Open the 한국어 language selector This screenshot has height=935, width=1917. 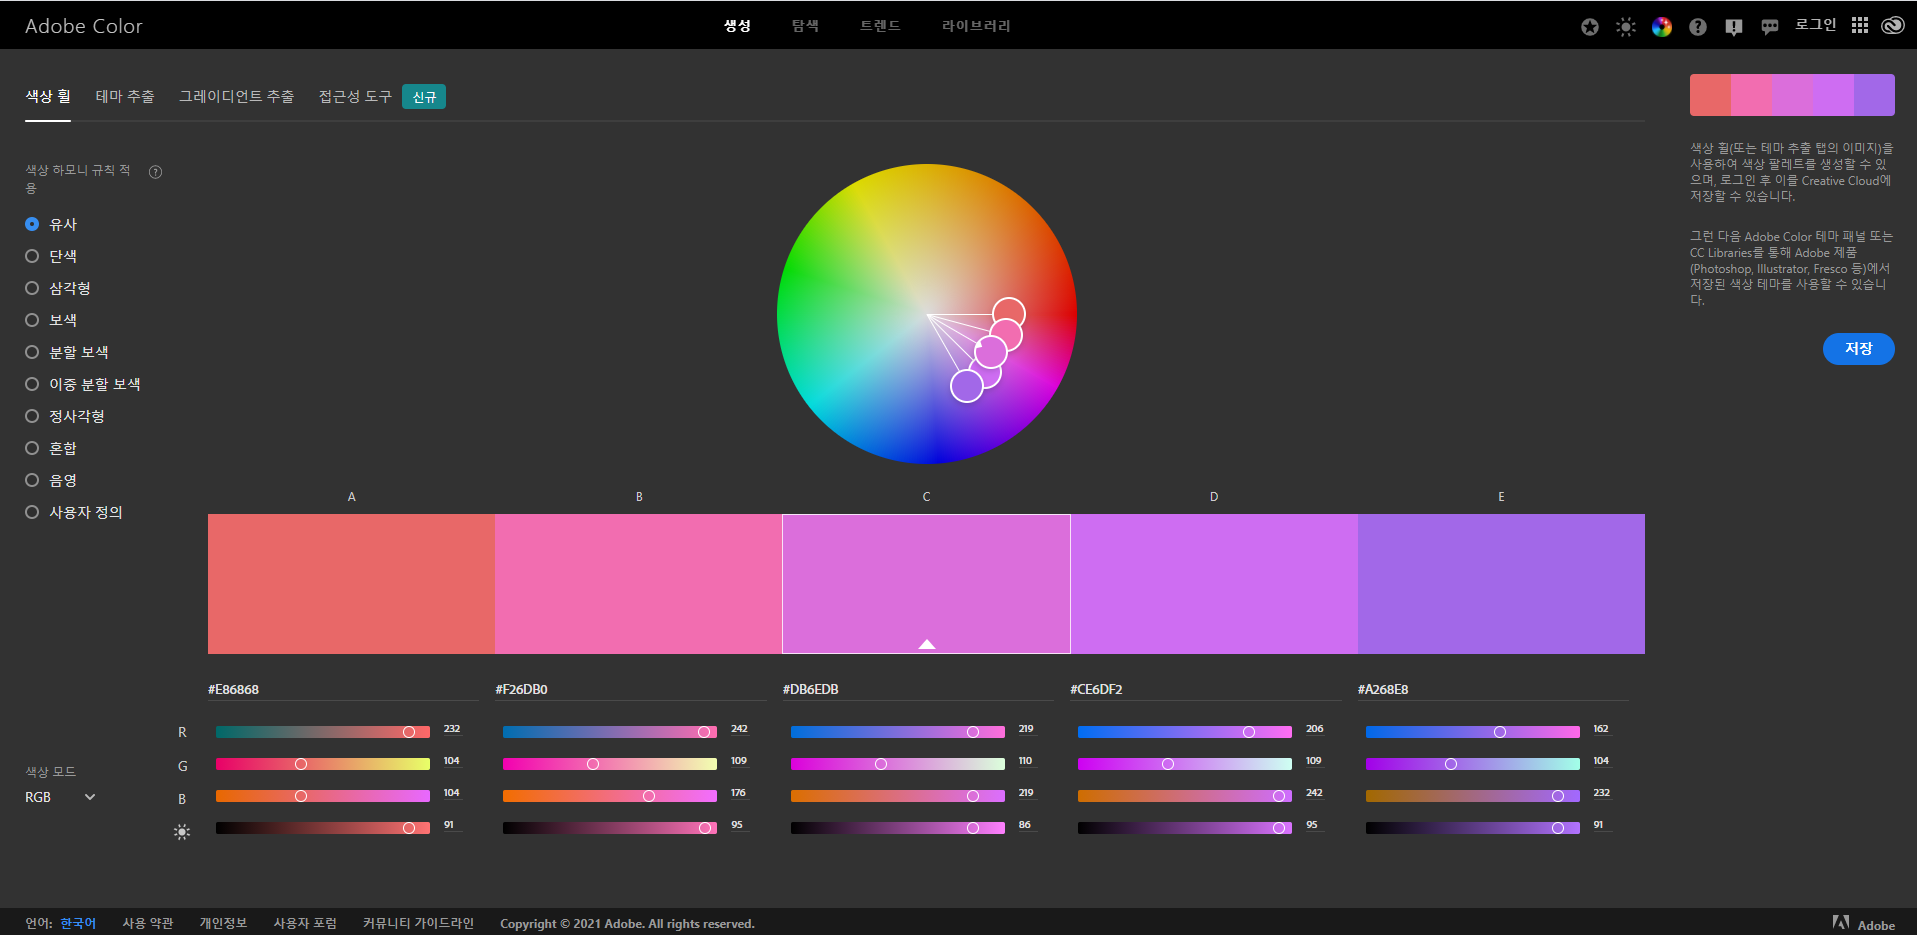coord(78,923)
